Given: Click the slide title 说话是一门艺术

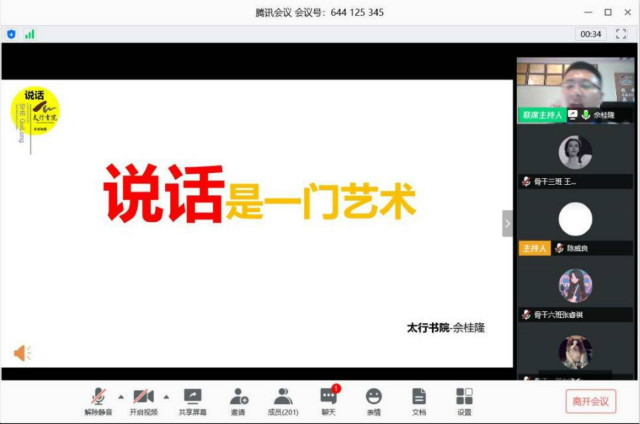Looking at the screenshot, I should [x=260, y=193].
